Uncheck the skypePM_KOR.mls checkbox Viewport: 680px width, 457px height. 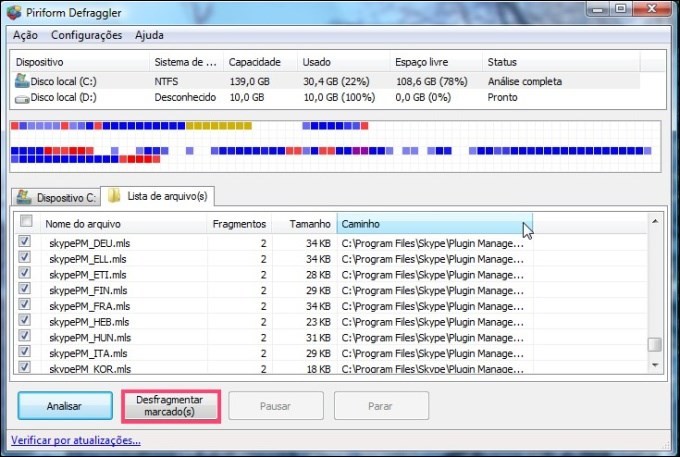(24, 367)
